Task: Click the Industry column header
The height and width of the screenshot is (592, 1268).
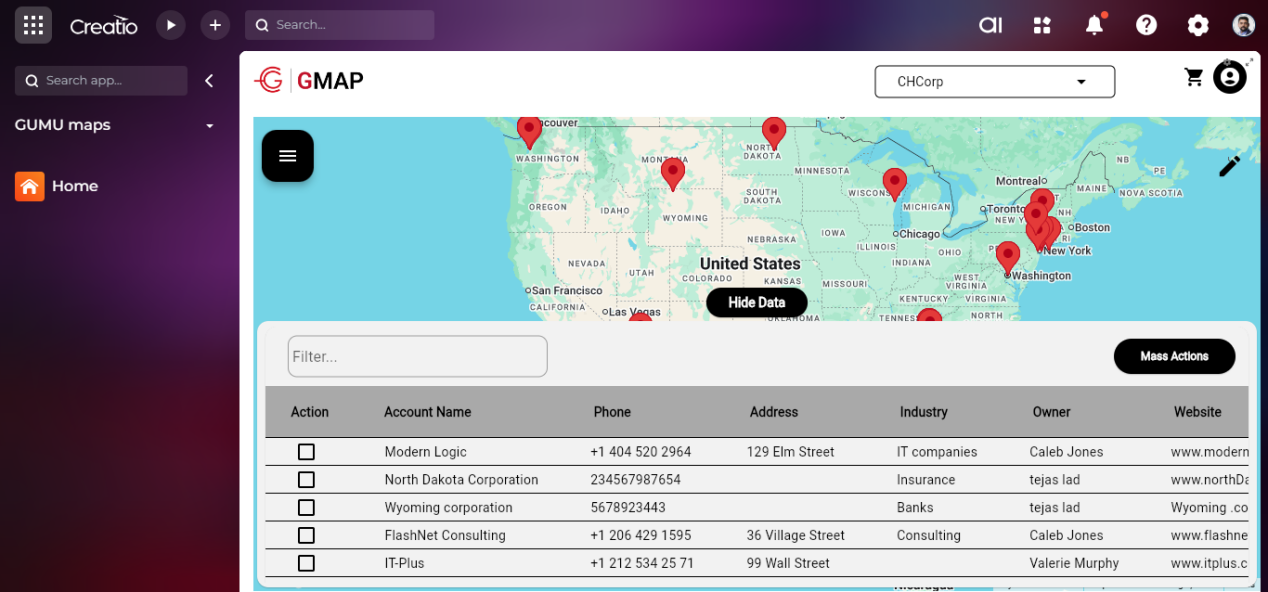Action: click(923, 412)
